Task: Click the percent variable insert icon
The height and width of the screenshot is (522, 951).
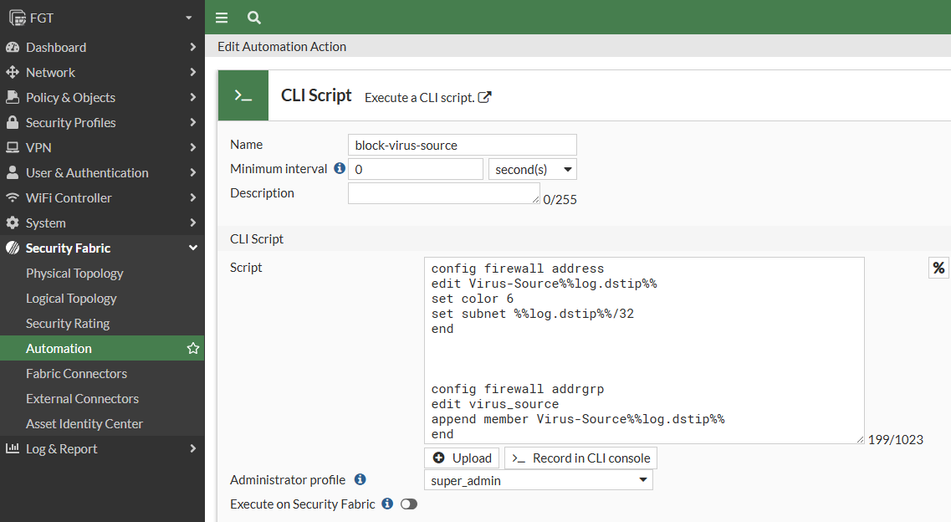Action: [938, 268]
